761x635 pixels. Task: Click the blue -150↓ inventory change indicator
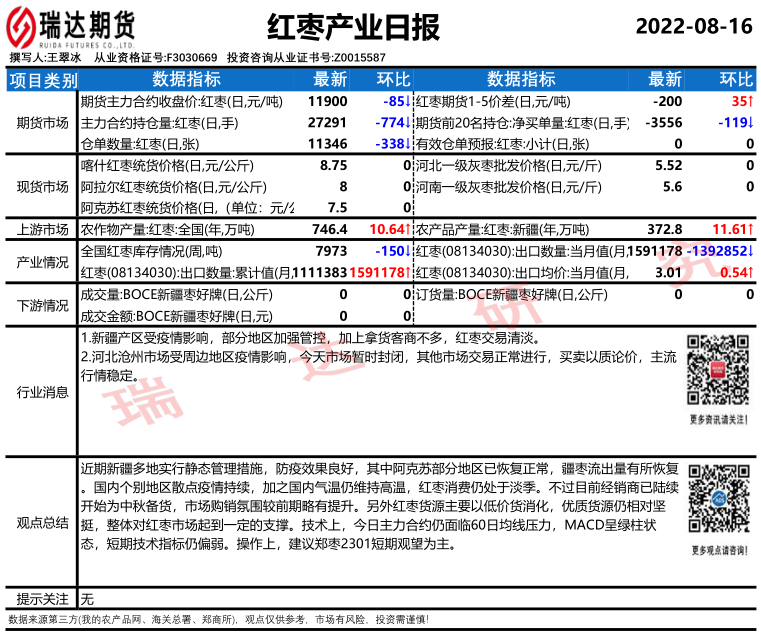[x=392, y=250]
